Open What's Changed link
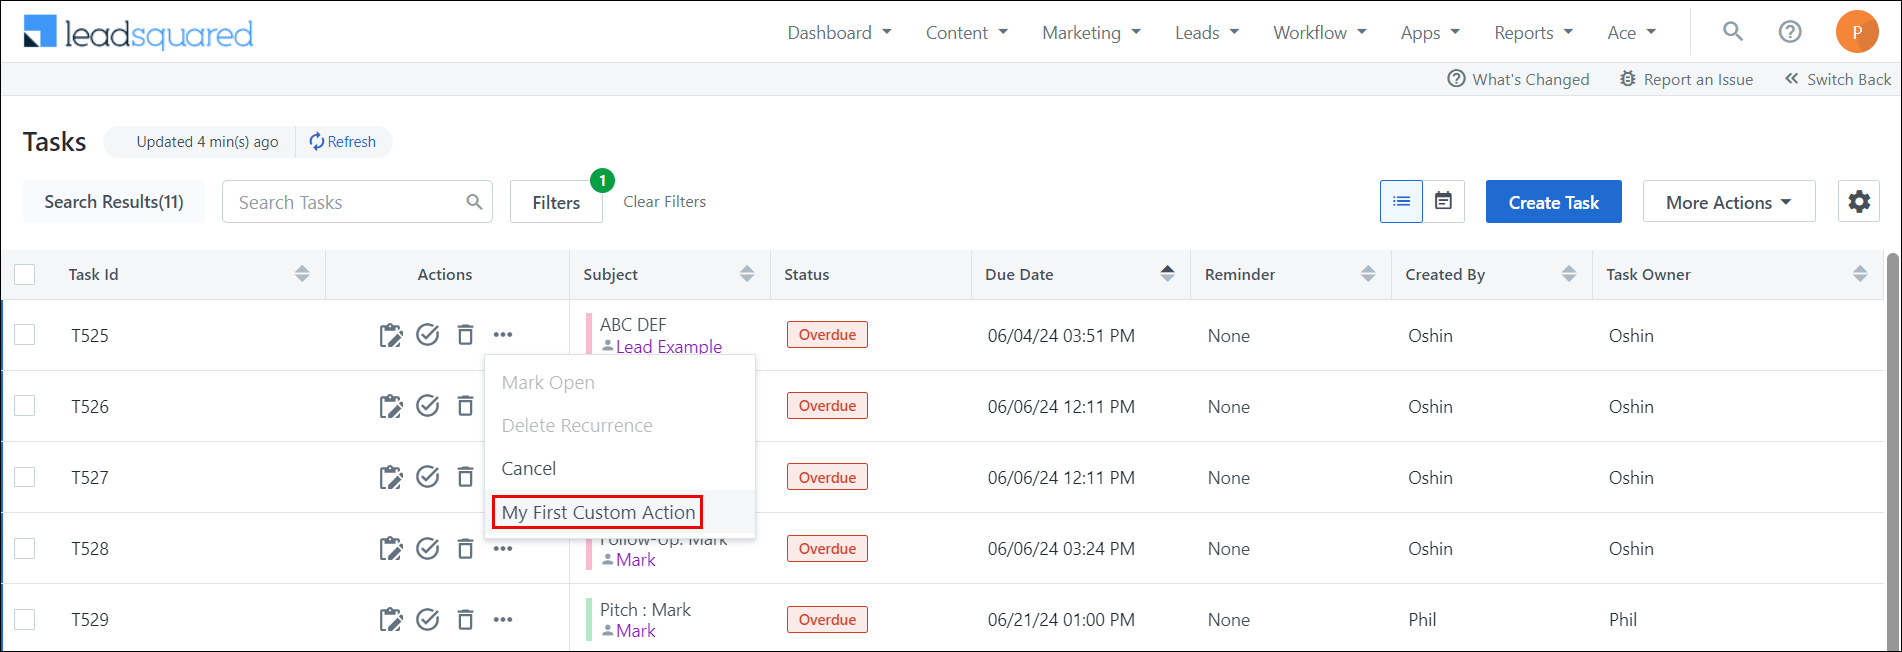The image size is (1902, 652). click(x=1518, y=79)
